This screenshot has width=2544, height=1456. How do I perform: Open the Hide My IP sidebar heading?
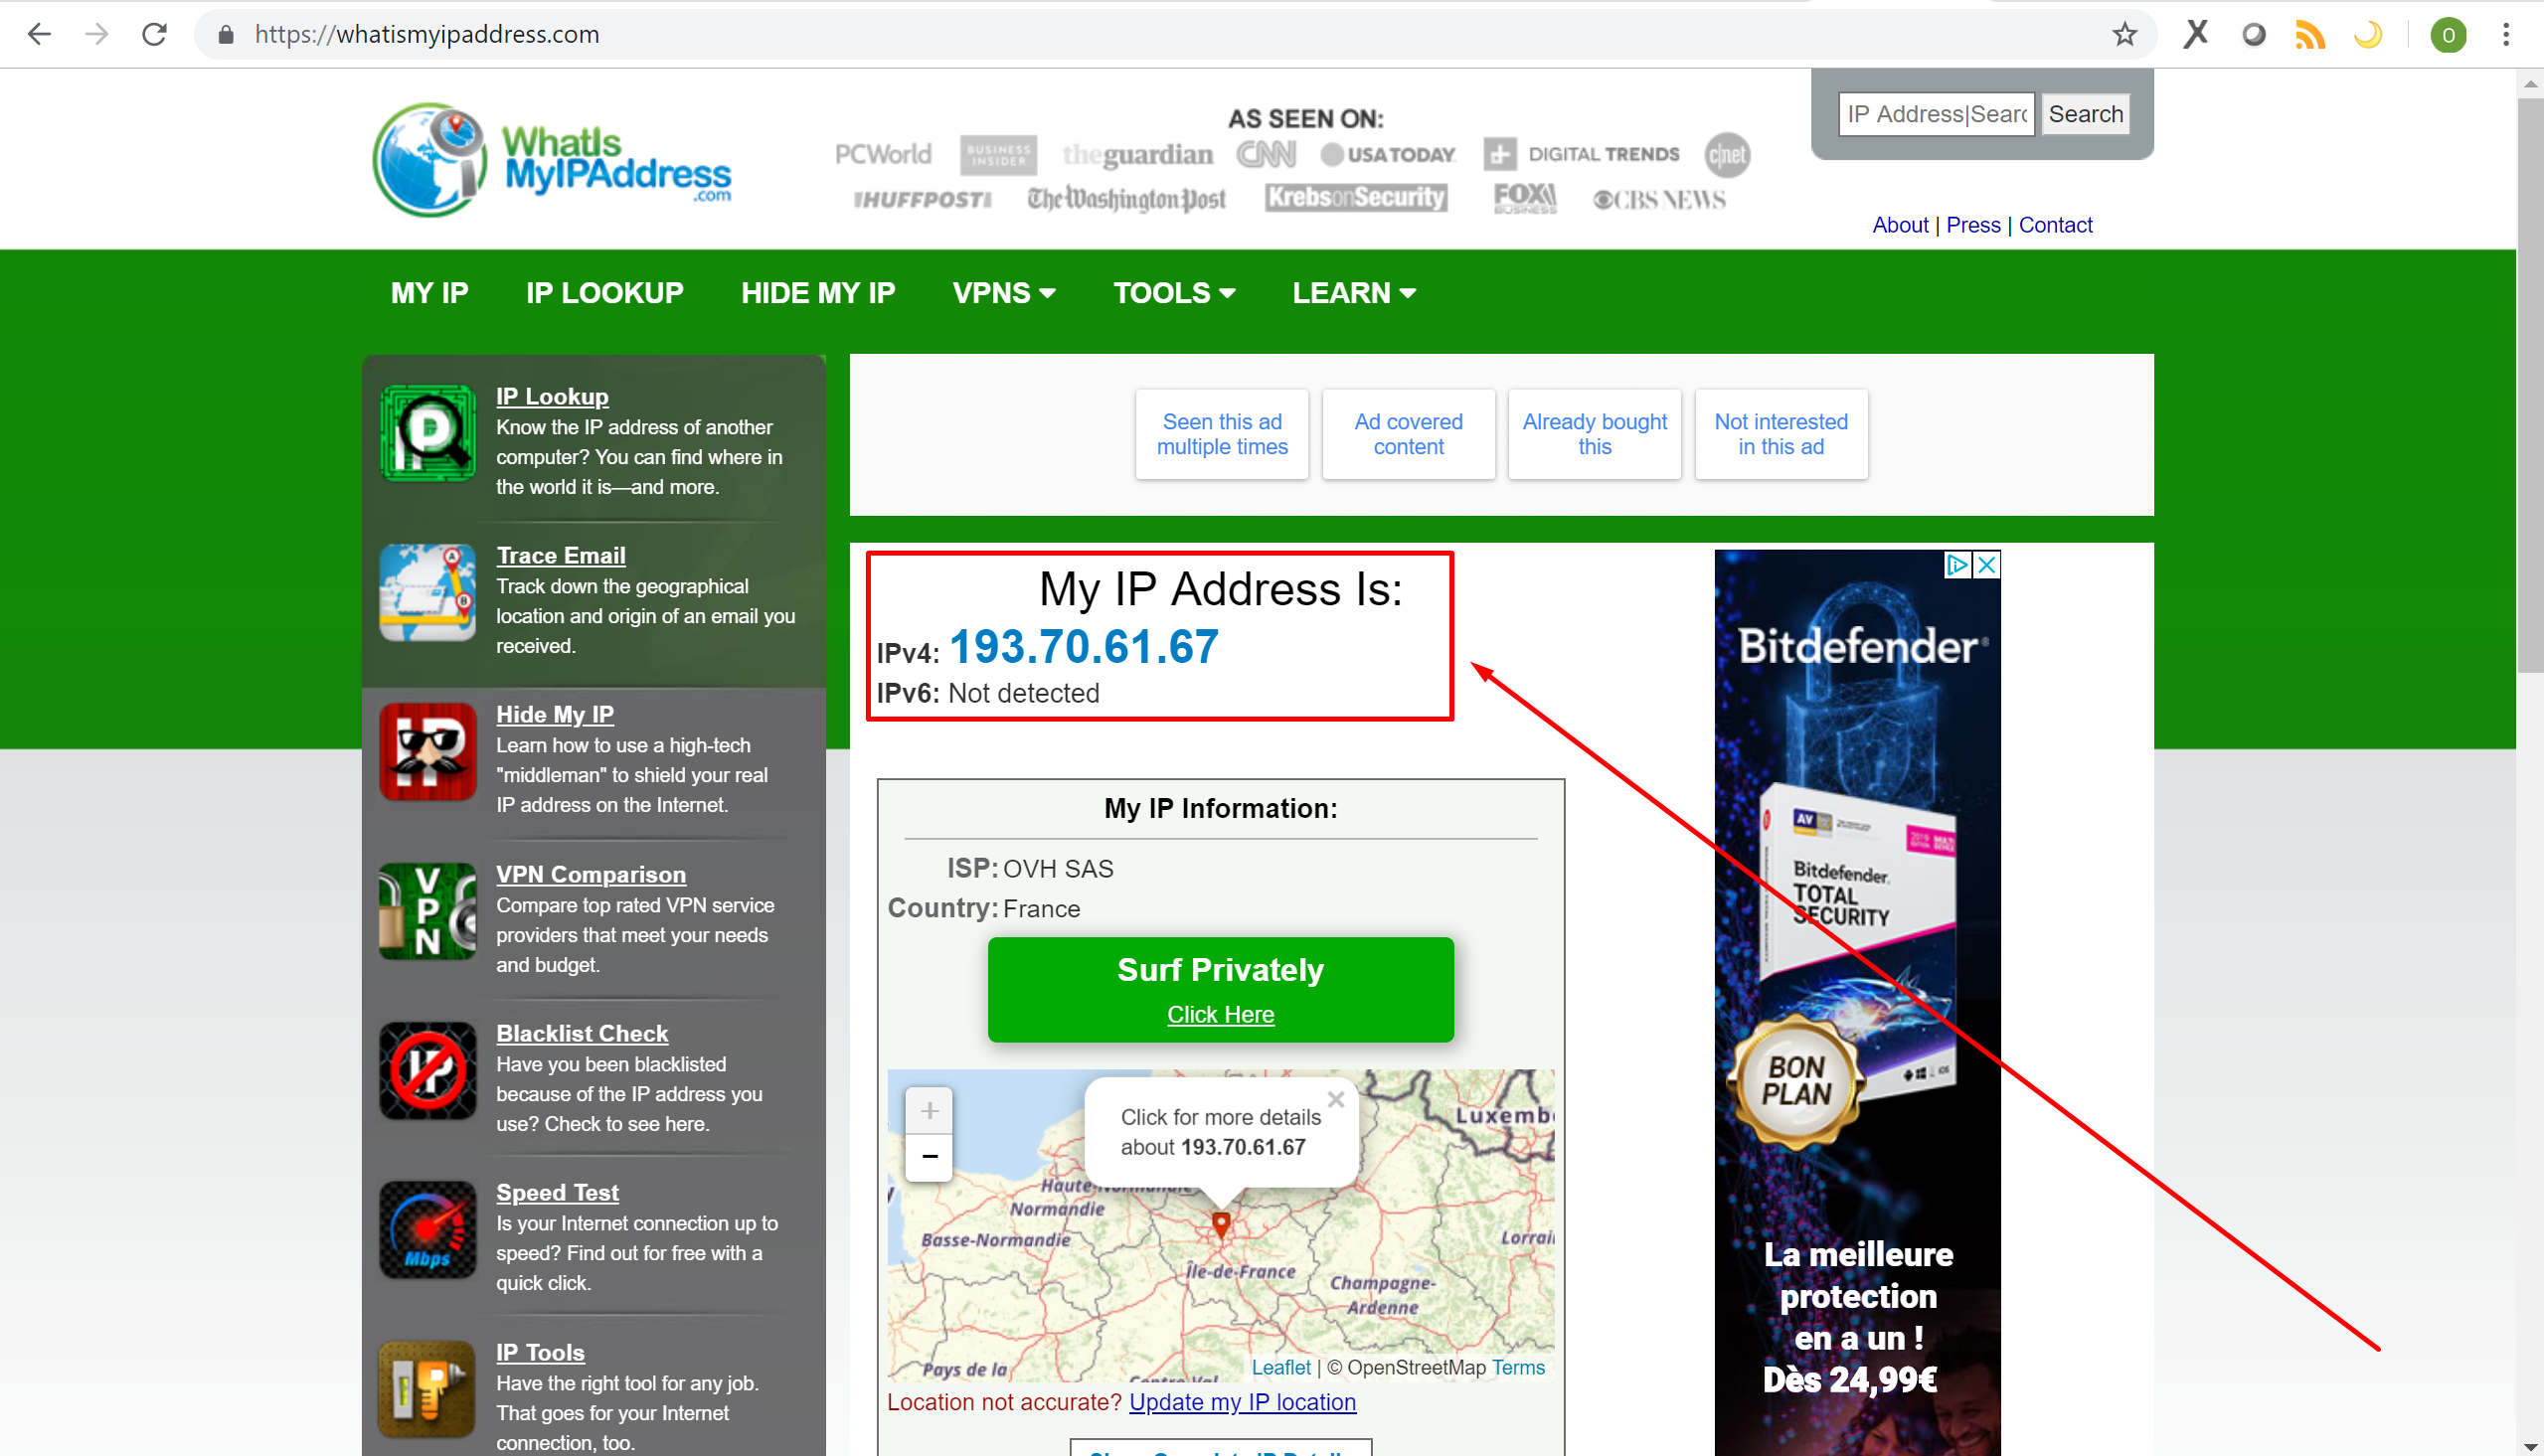pyautogui.click(x=555, y=714)
